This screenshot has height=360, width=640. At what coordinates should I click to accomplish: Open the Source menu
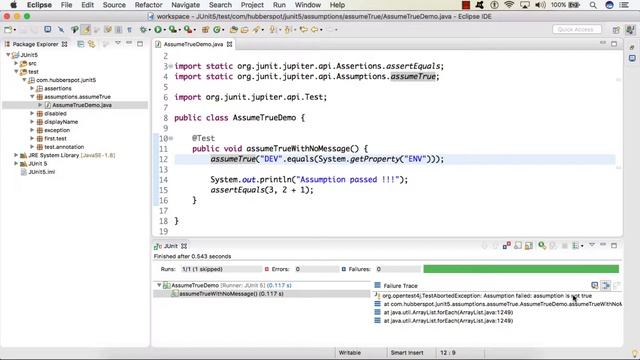pyautogui.click(x=114, y=5)
